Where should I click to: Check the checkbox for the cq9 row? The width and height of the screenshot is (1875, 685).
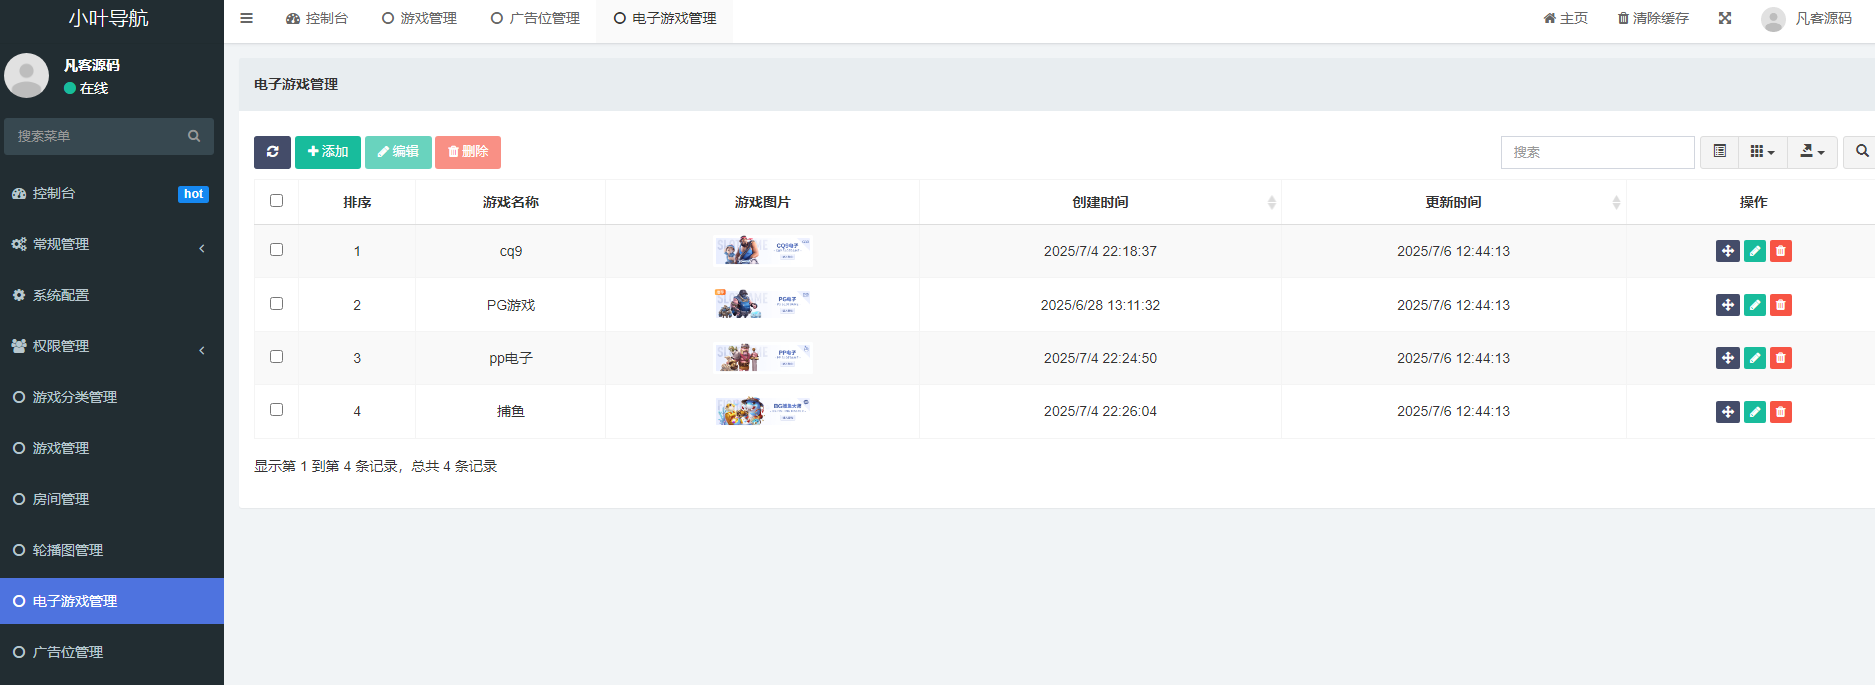click(277, 250)
